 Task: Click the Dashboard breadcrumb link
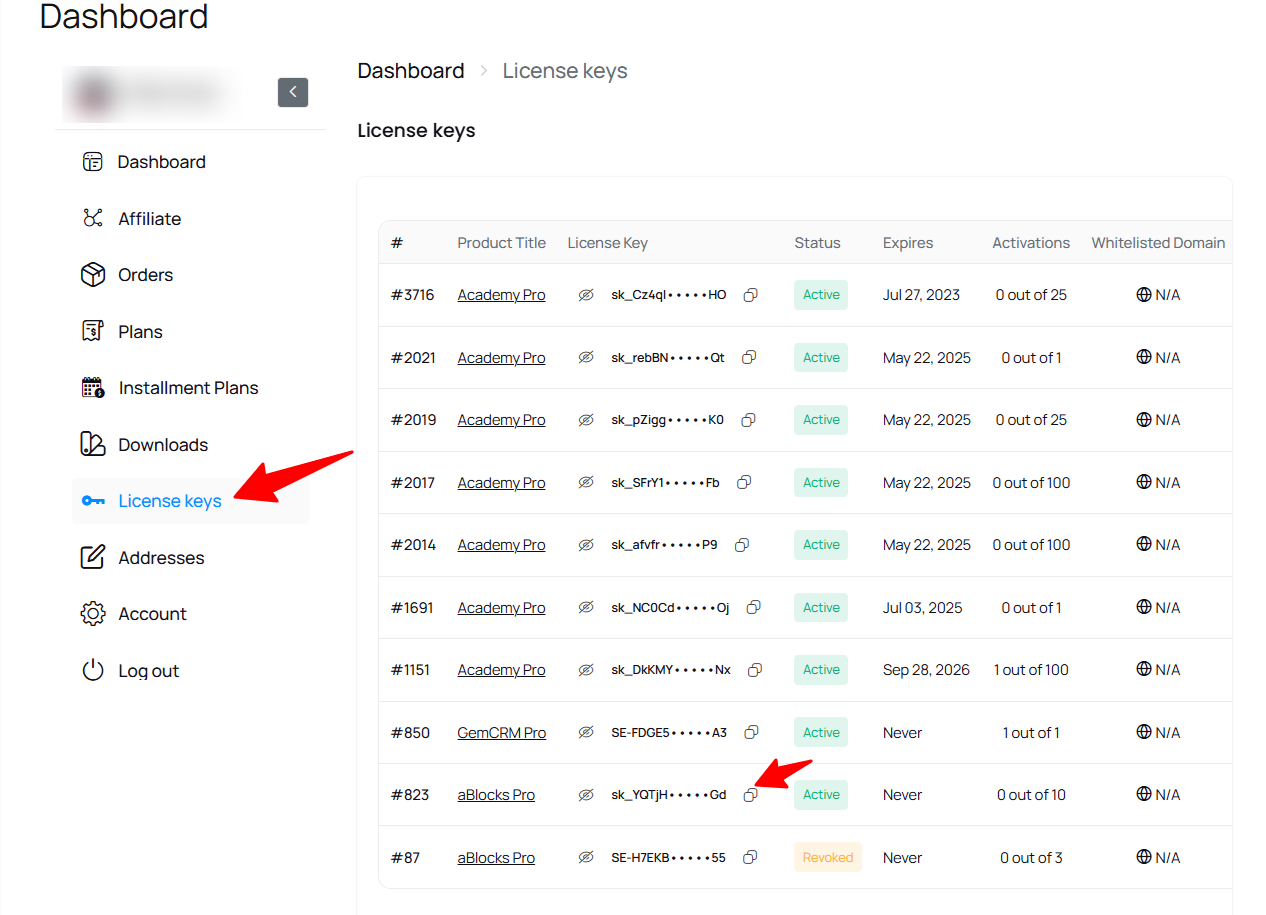click(411, 71)
